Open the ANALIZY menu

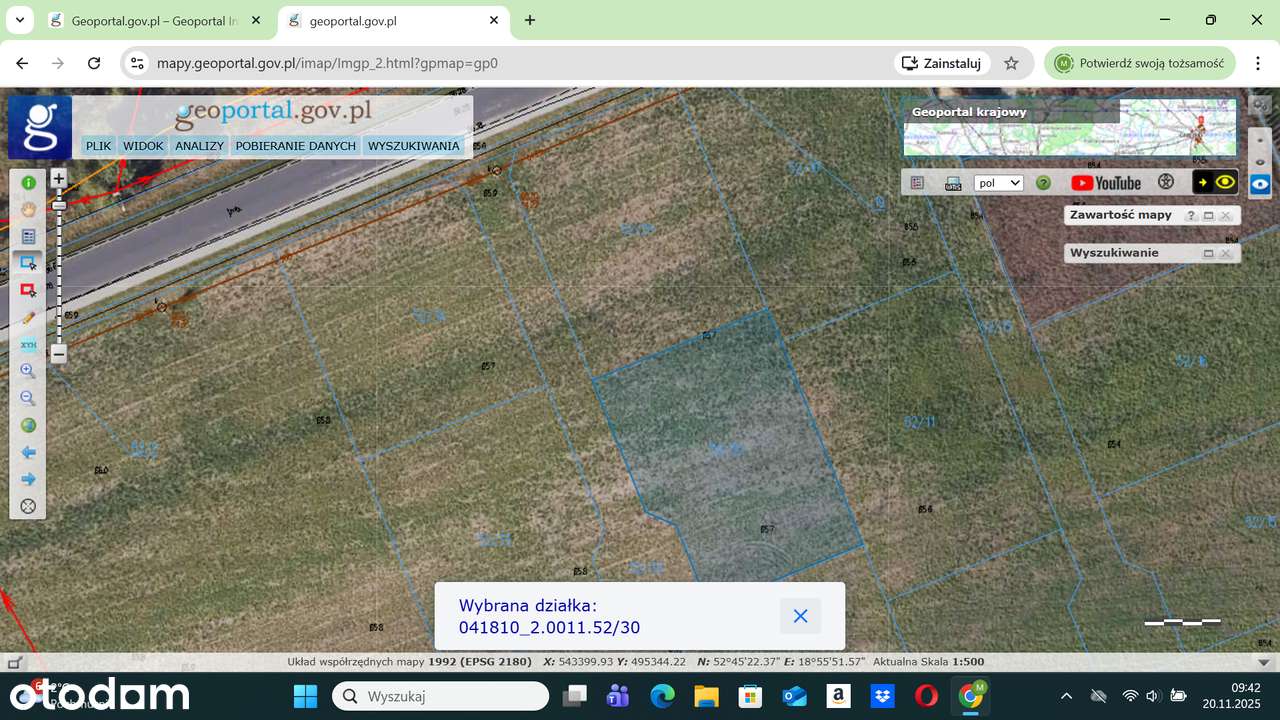click(x=199, y=146)
